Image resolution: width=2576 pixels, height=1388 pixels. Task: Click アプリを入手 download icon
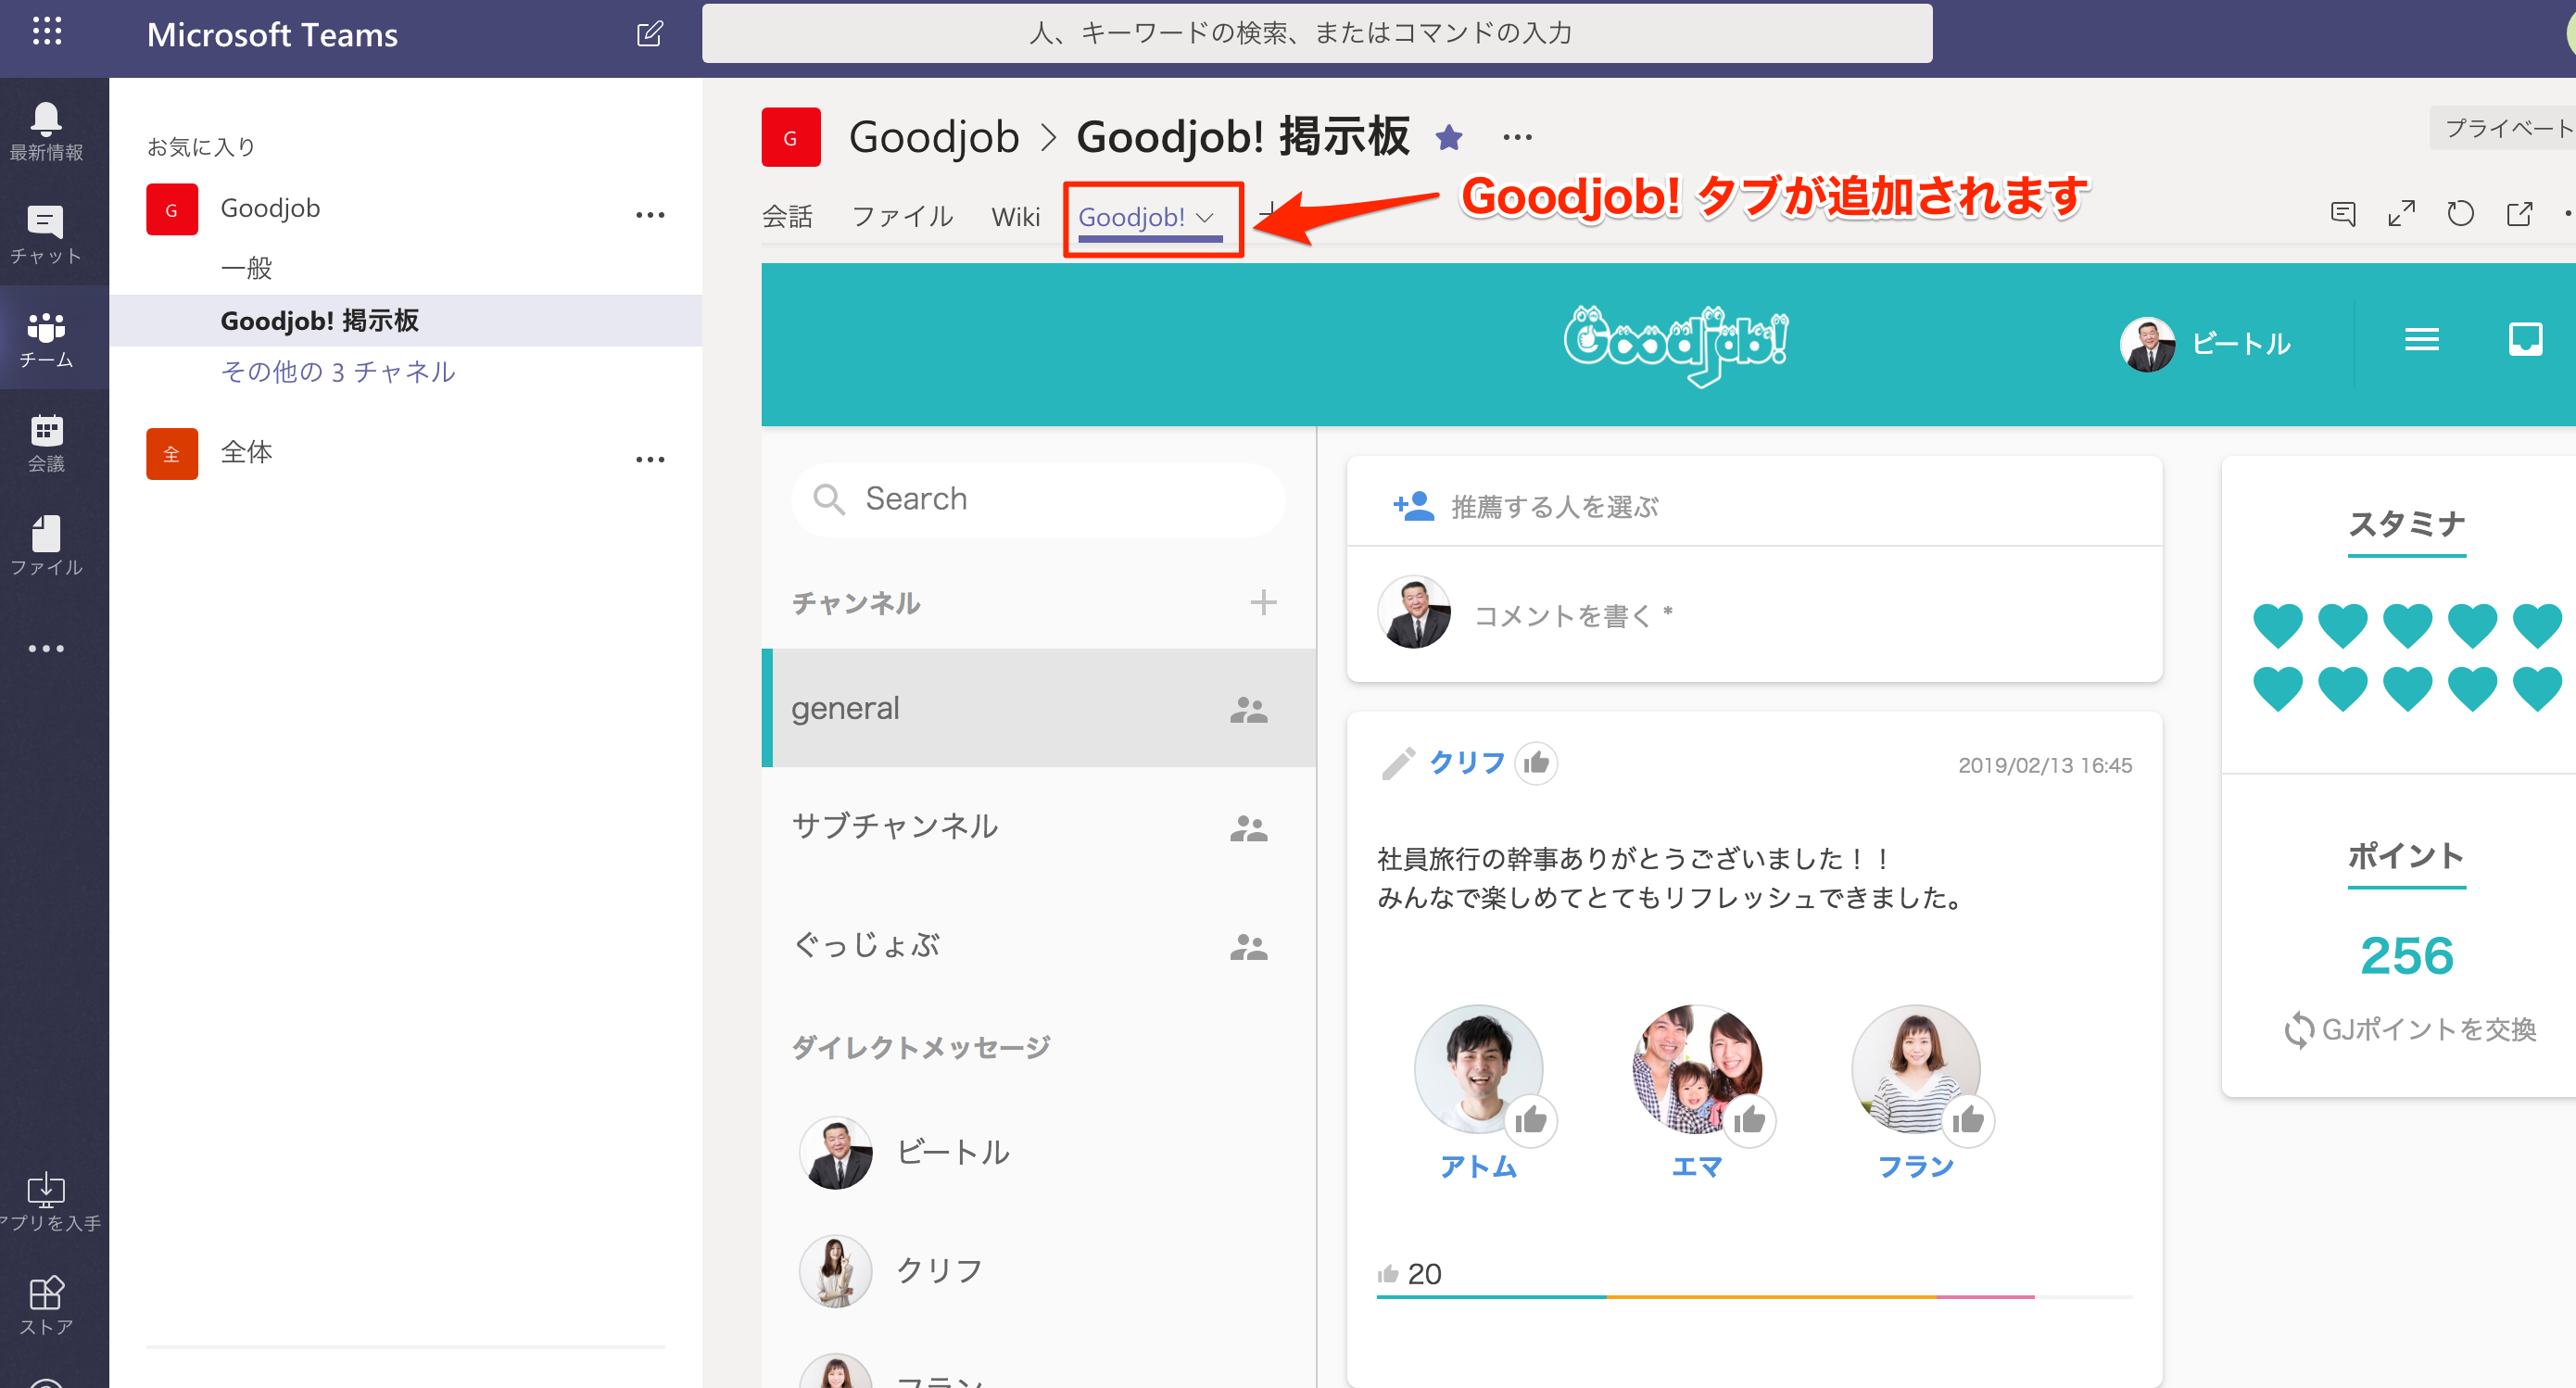46,1201
